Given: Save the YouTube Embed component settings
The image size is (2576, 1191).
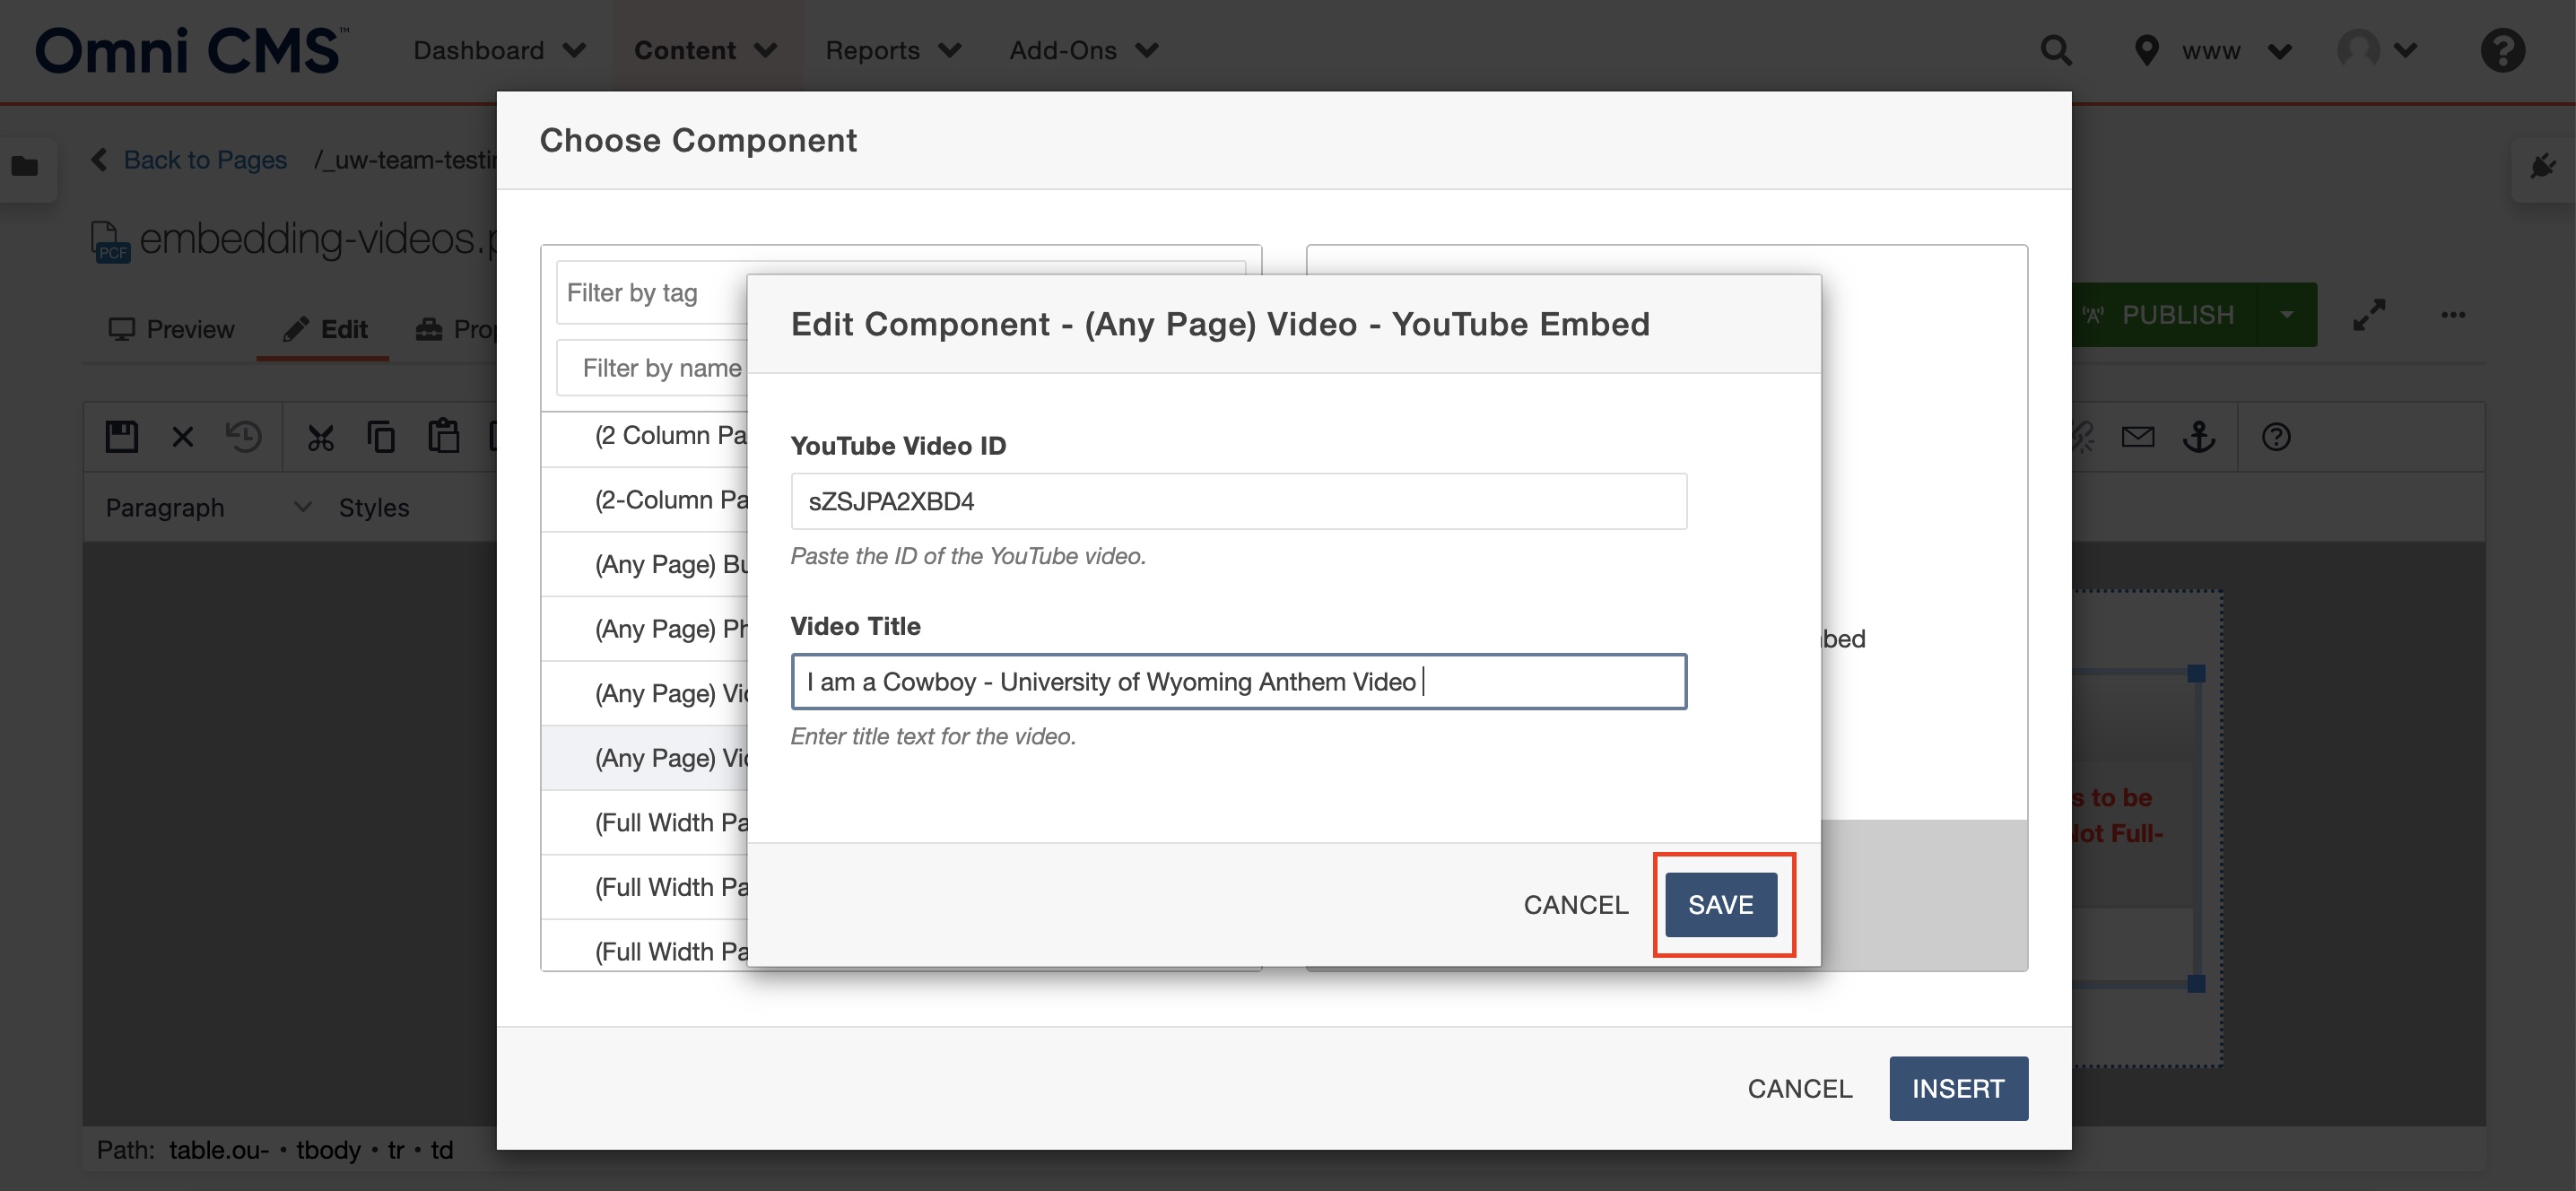Looking at the screenshot, I should click(x=1722, y=904).
